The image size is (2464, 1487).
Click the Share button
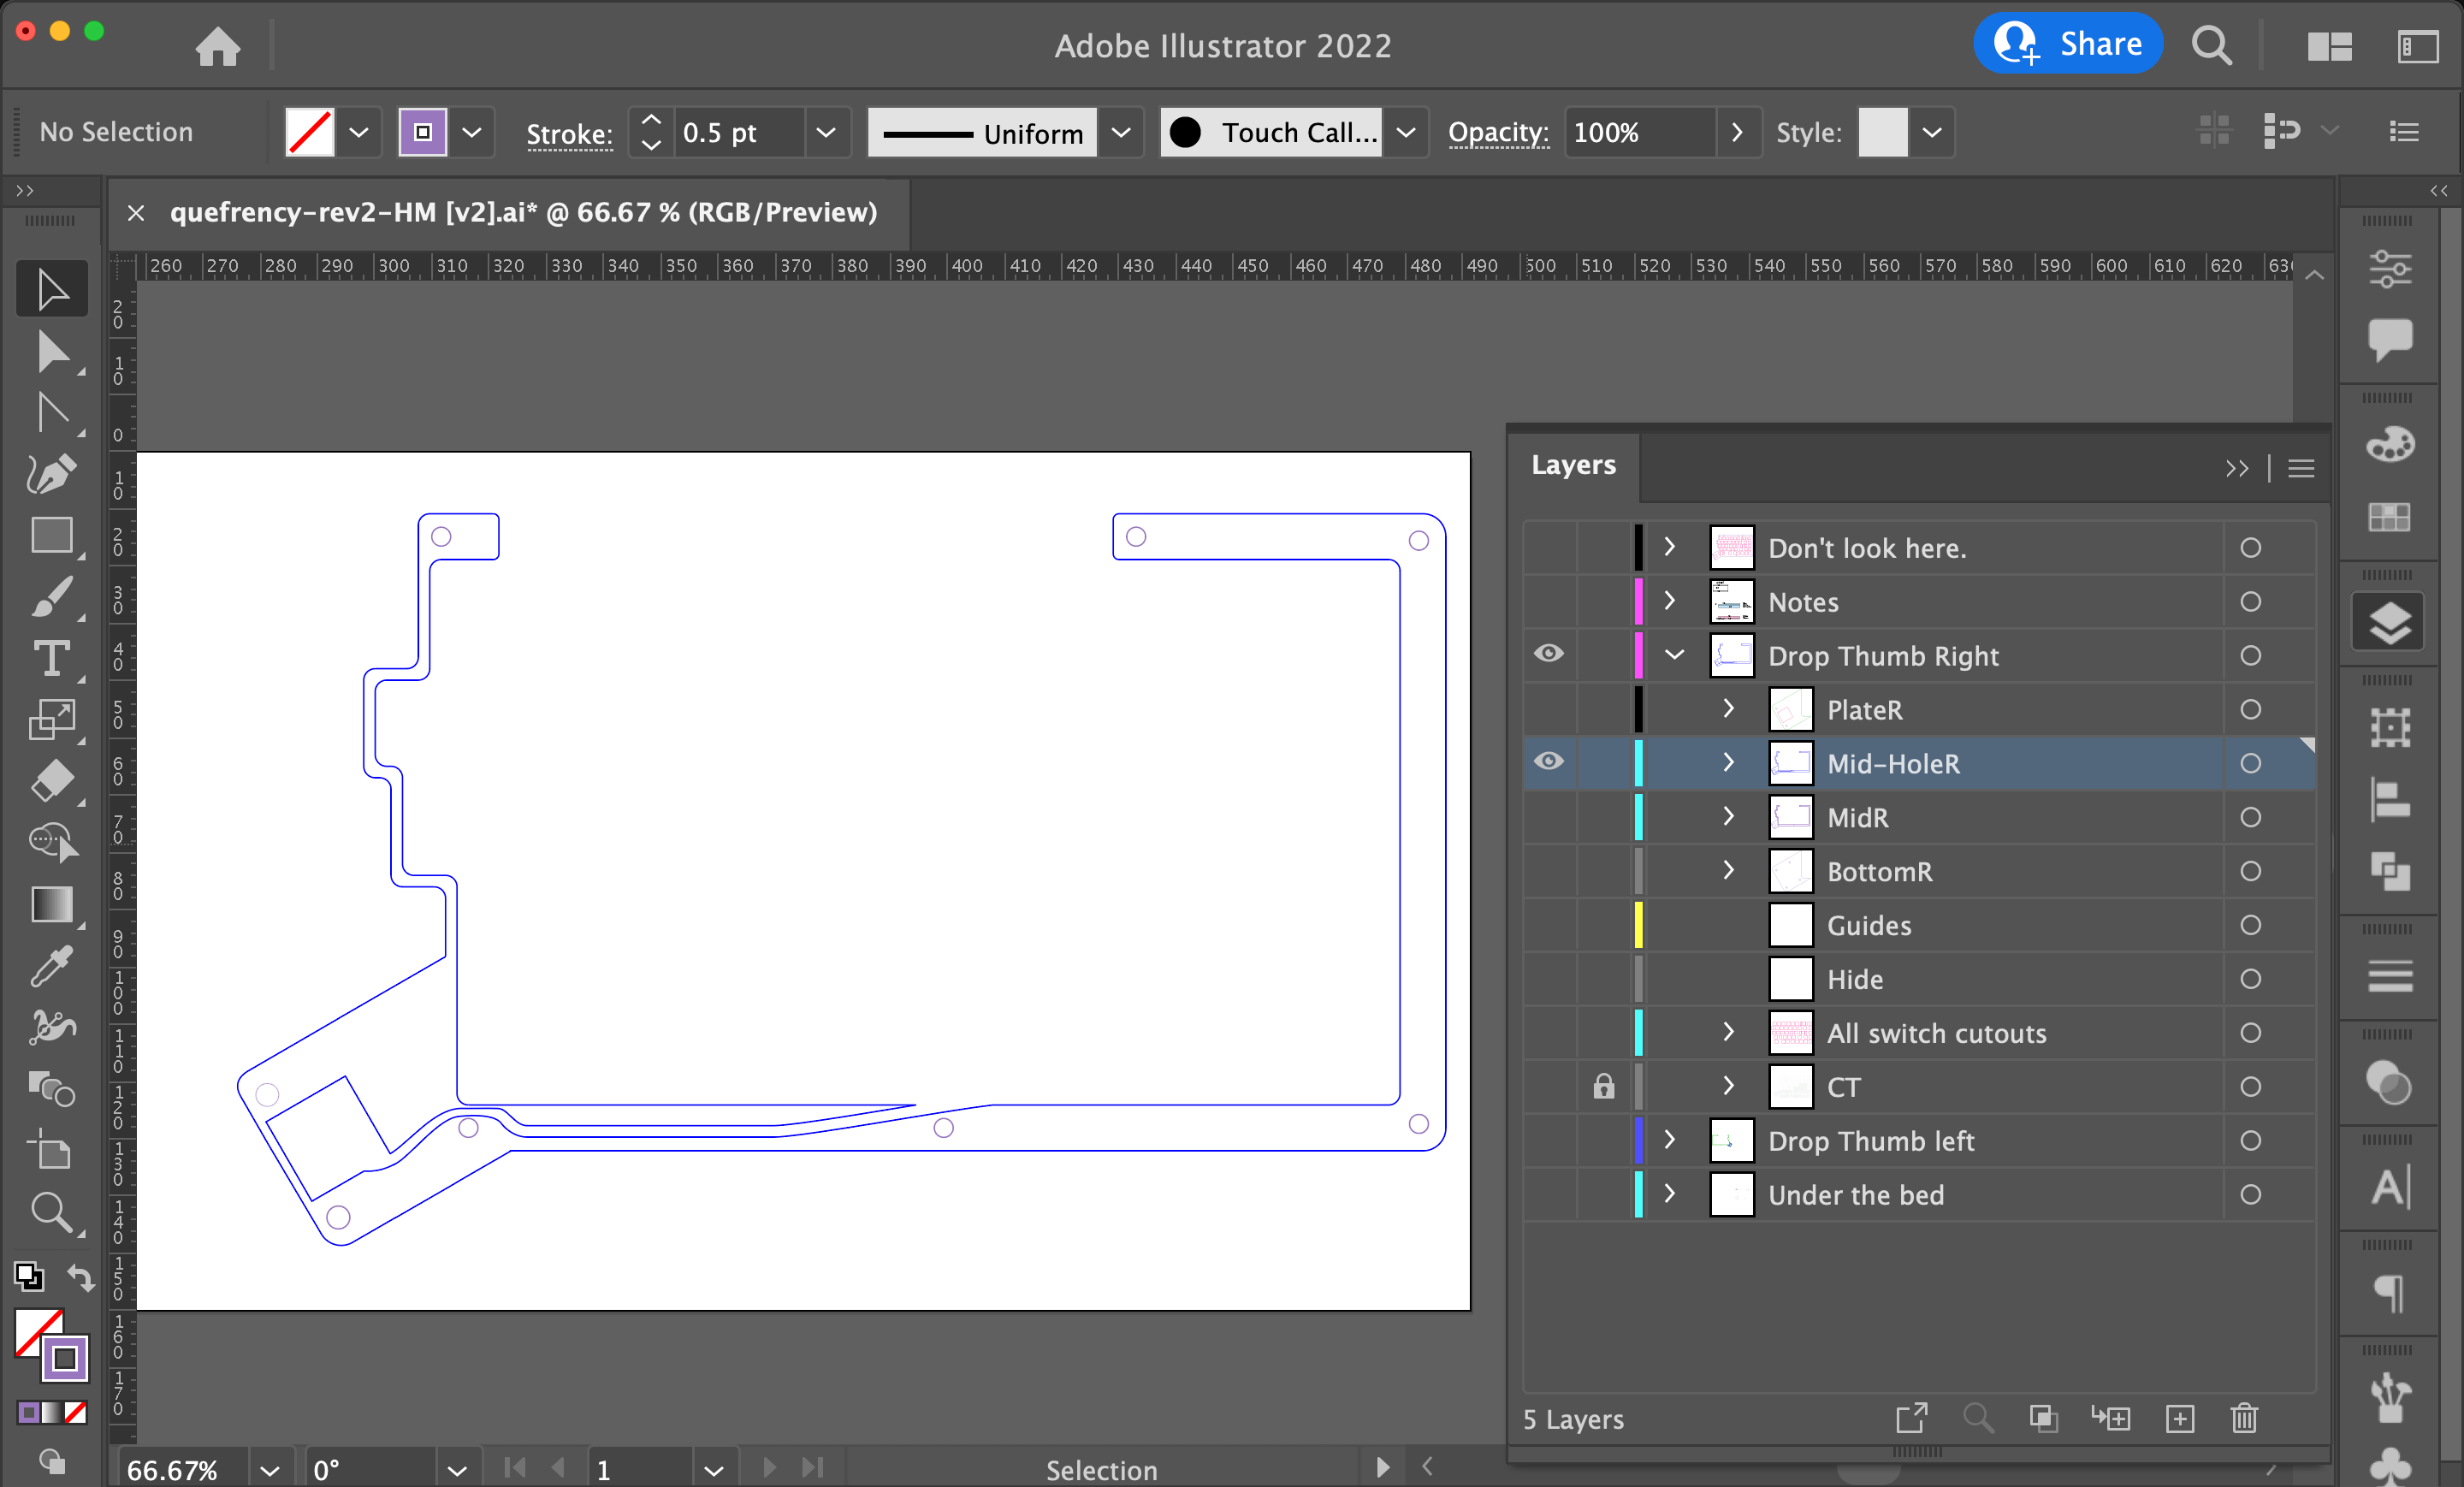[2067, 43]
